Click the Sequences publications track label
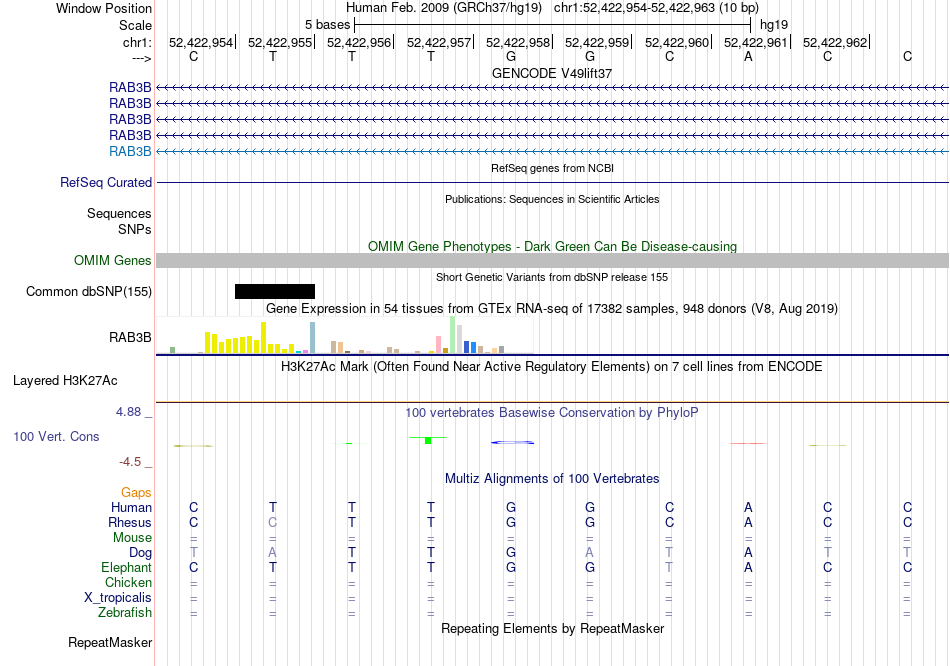This screenshot has height=666, width=950. point(119,213)
